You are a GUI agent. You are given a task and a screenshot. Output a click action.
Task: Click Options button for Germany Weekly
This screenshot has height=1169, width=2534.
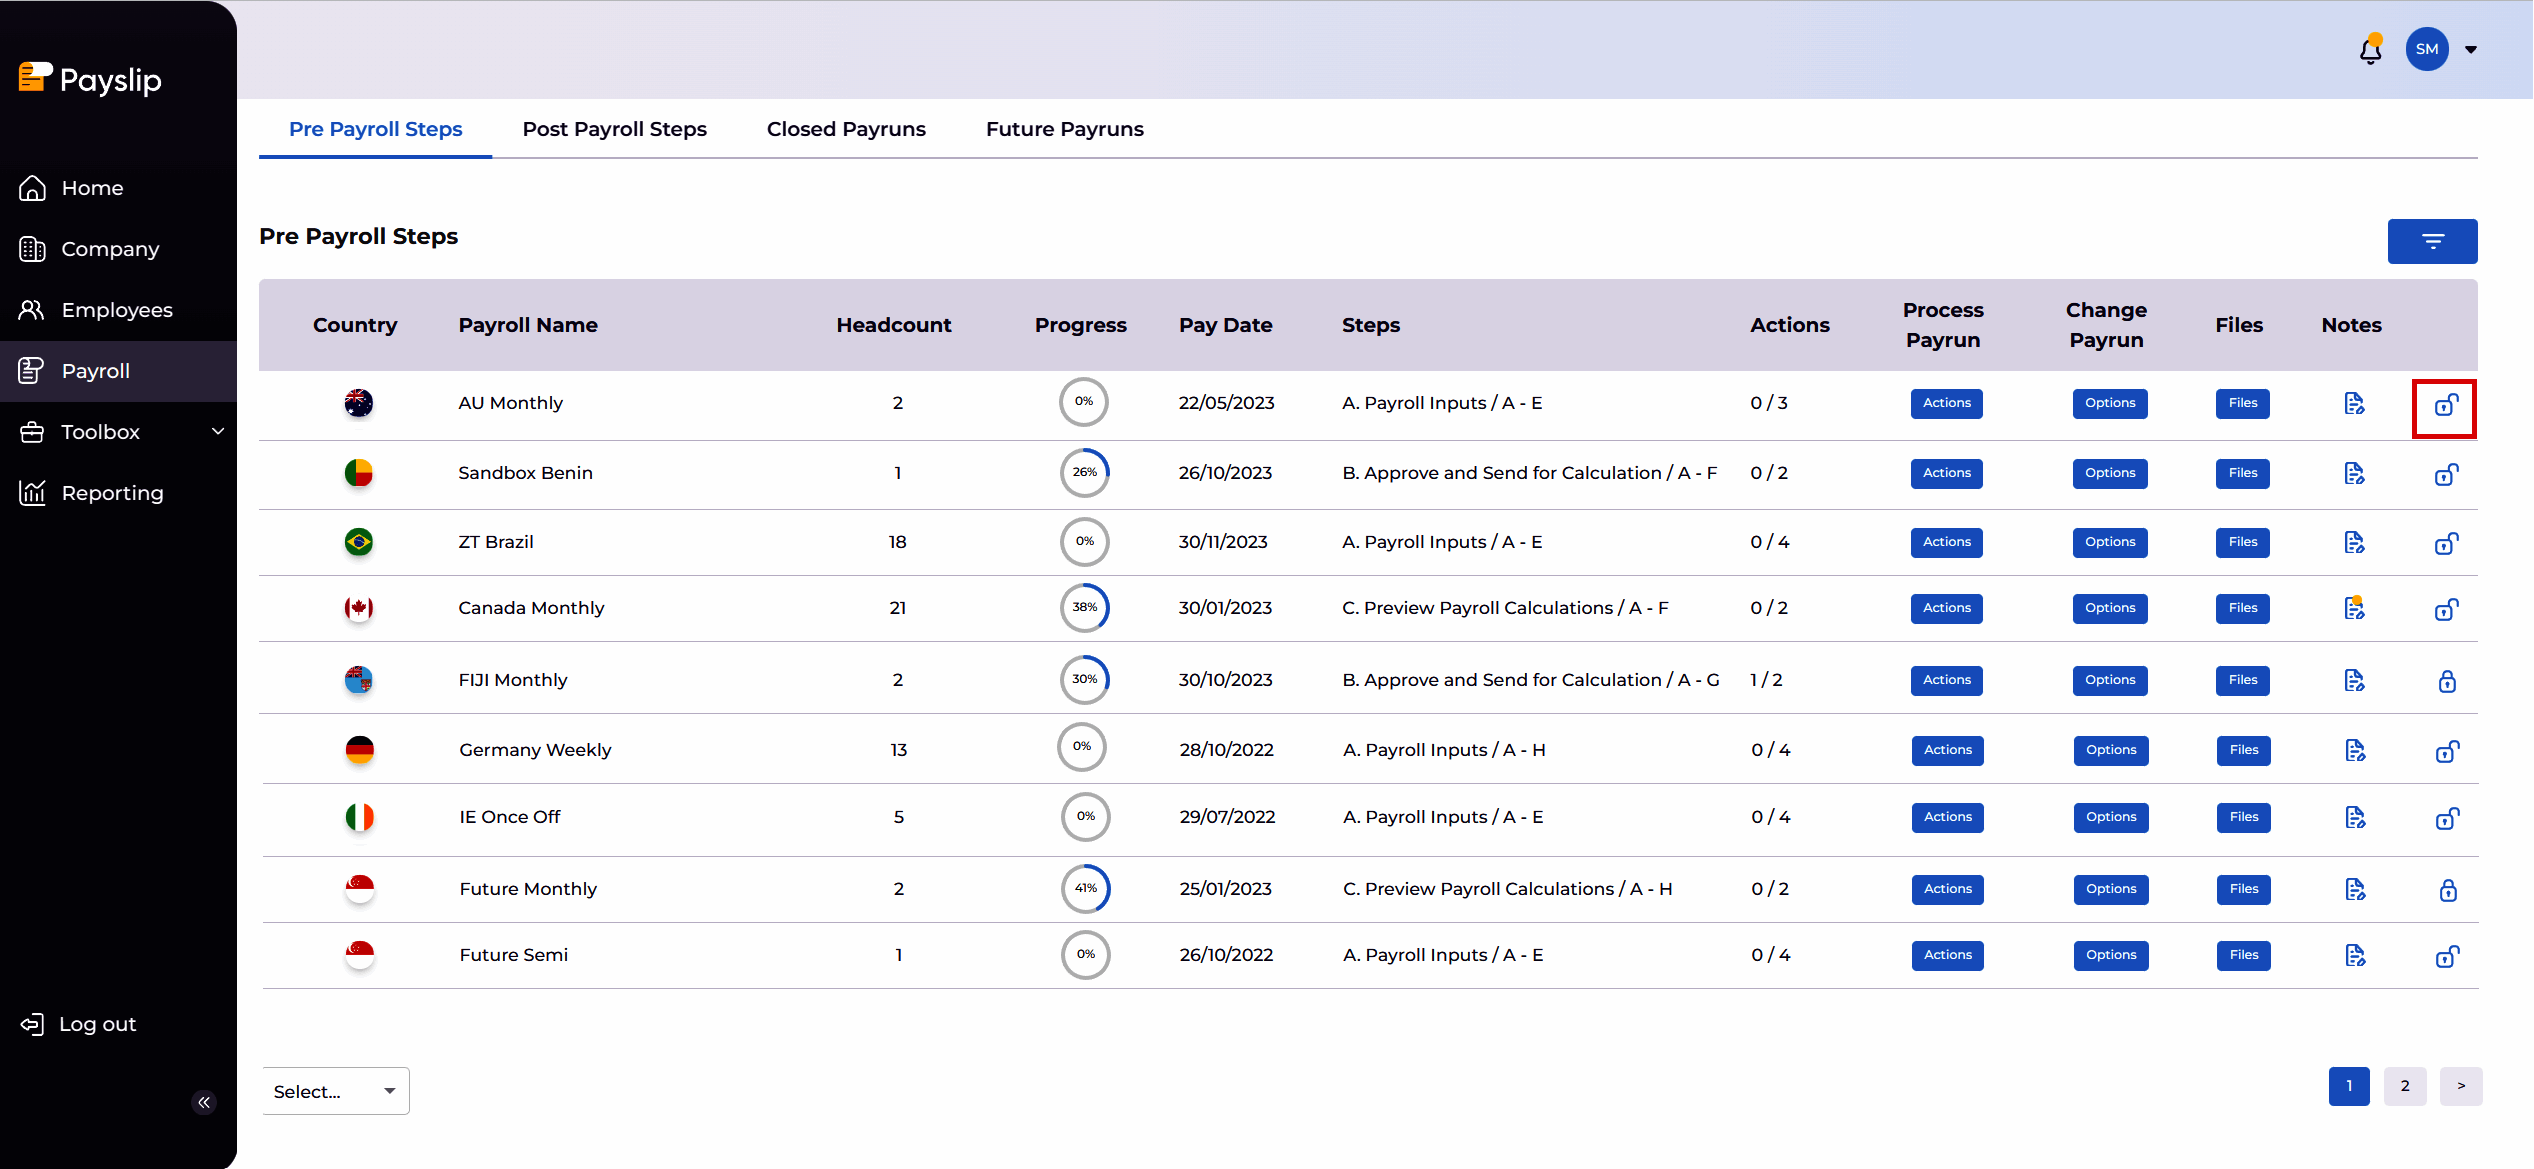click(2110, 750)
